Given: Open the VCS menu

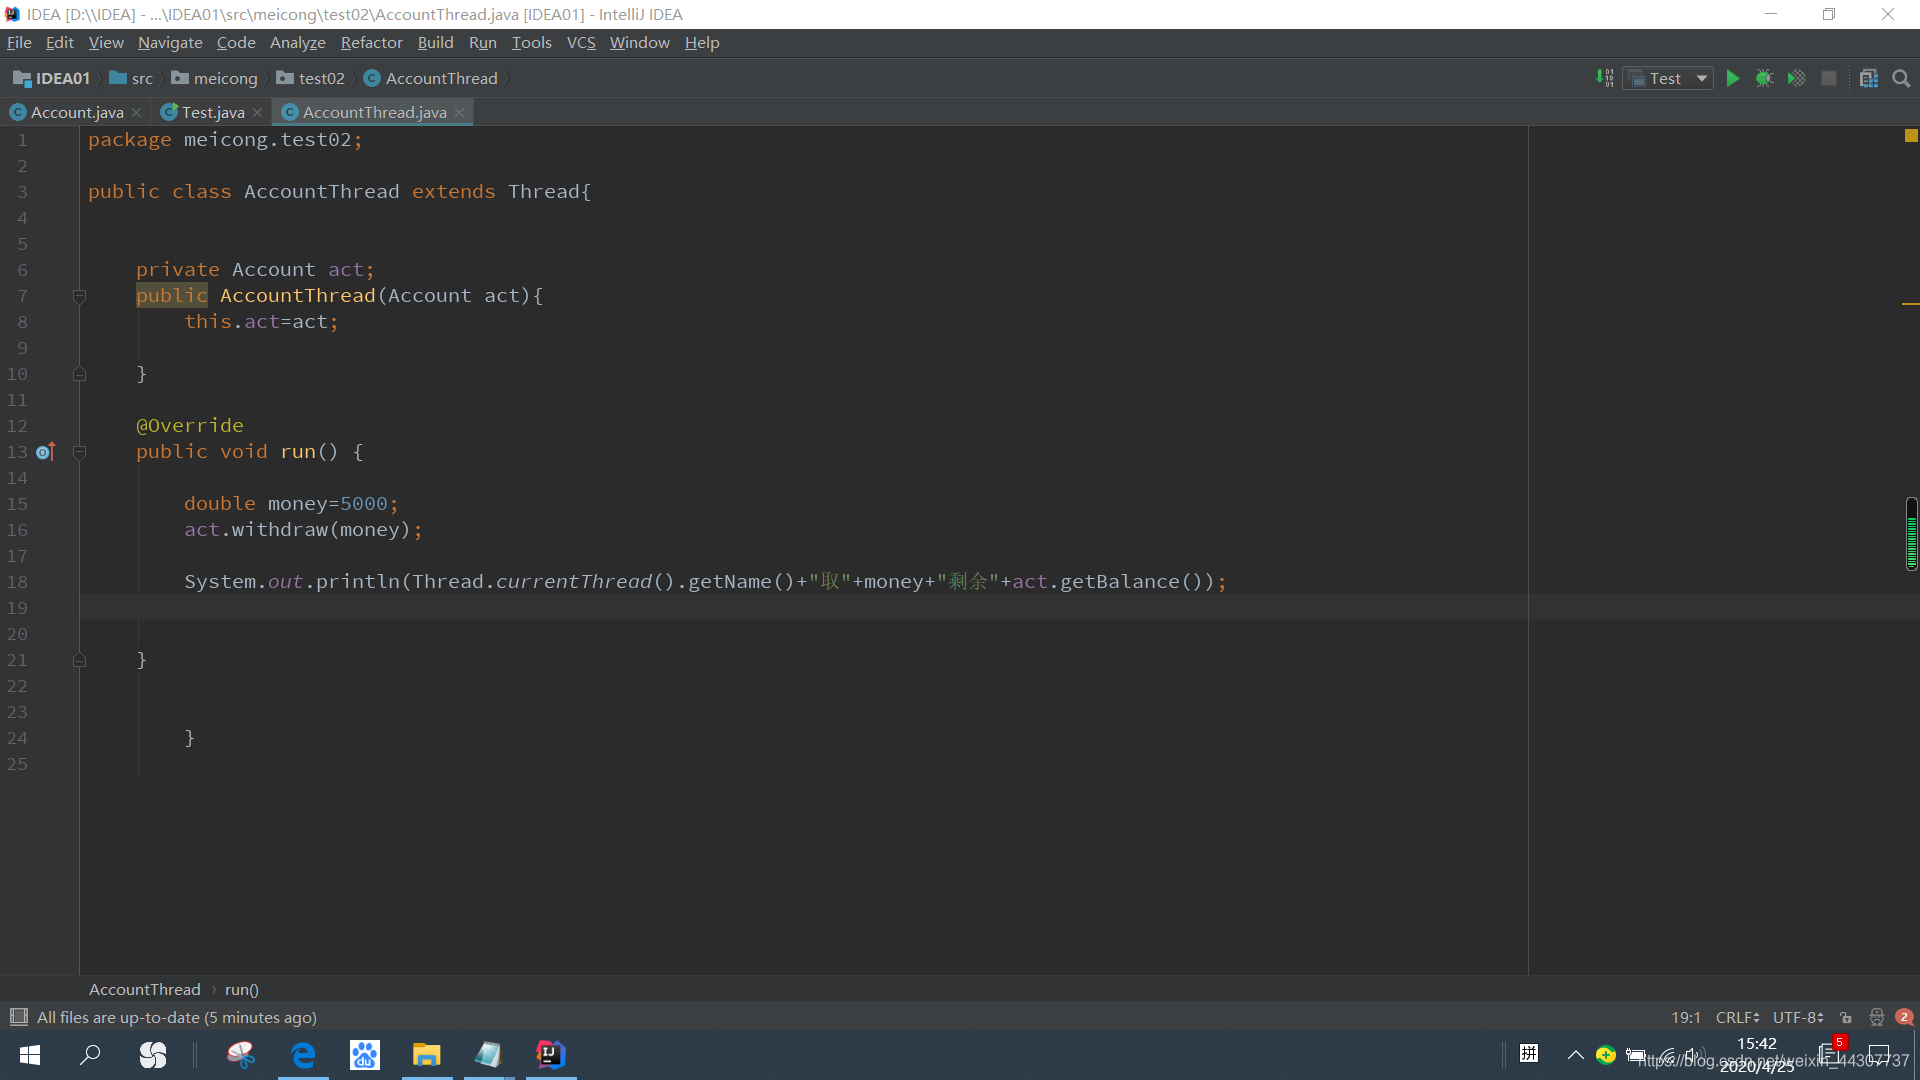Looking at the screenshot, I should (x=581, y=42).
